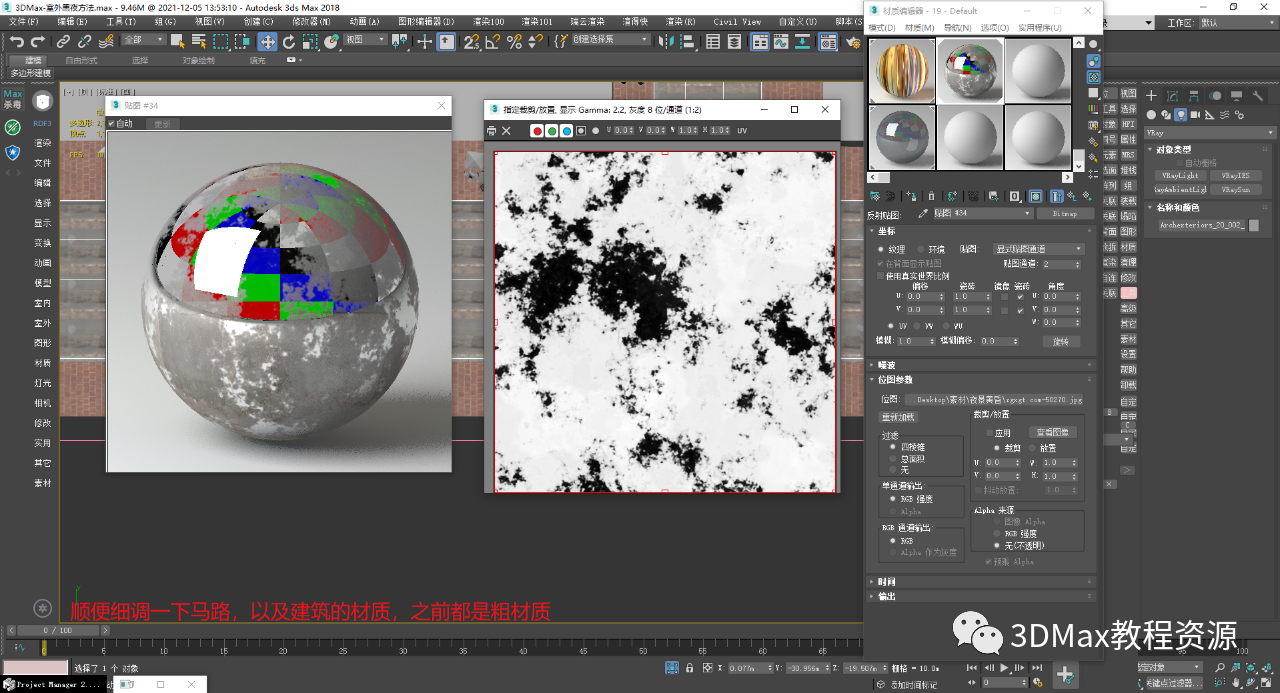Select the Select and Move tool
Viewport: 1280px width, 693px height.
point(267,42)
